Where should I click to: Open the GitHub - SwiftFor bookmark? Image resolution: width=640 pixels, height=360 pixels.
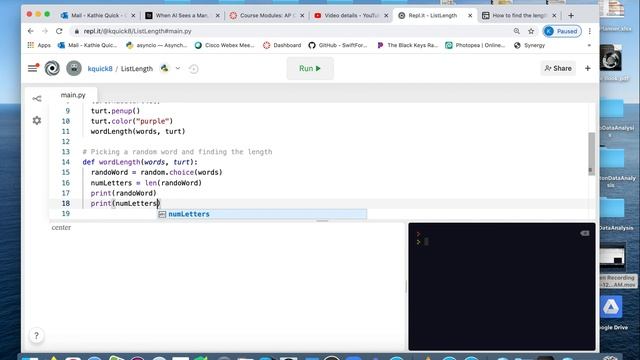pos(338,45)
